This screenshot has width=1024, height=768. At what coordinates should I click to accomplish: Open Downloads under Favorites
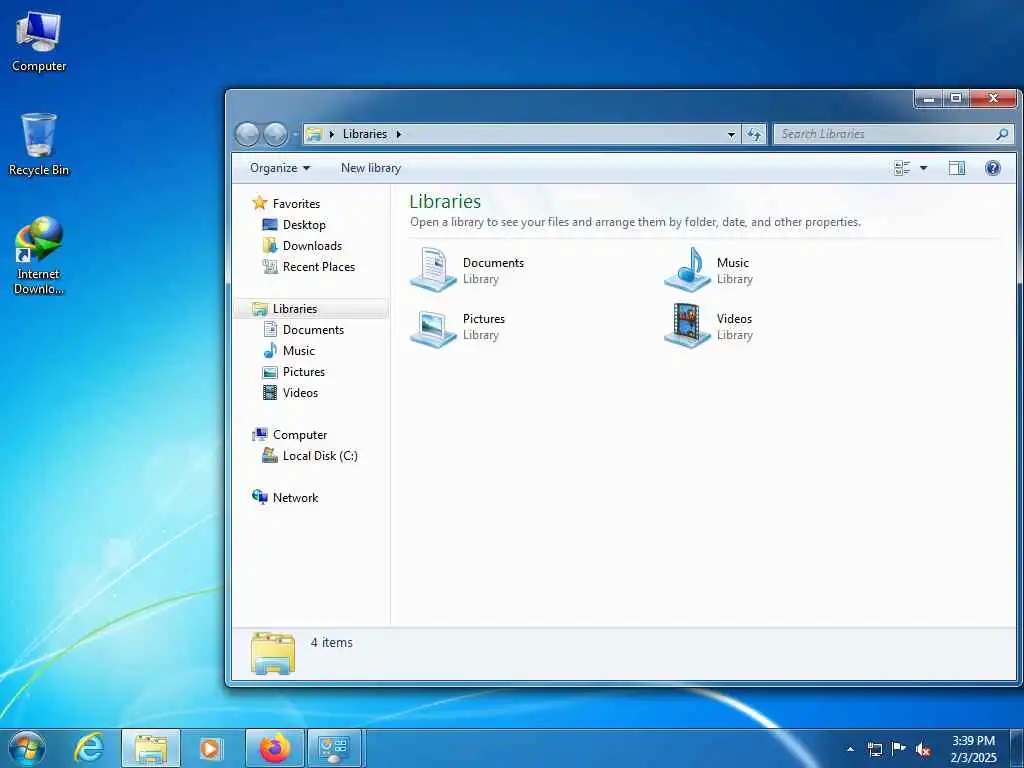312,246
